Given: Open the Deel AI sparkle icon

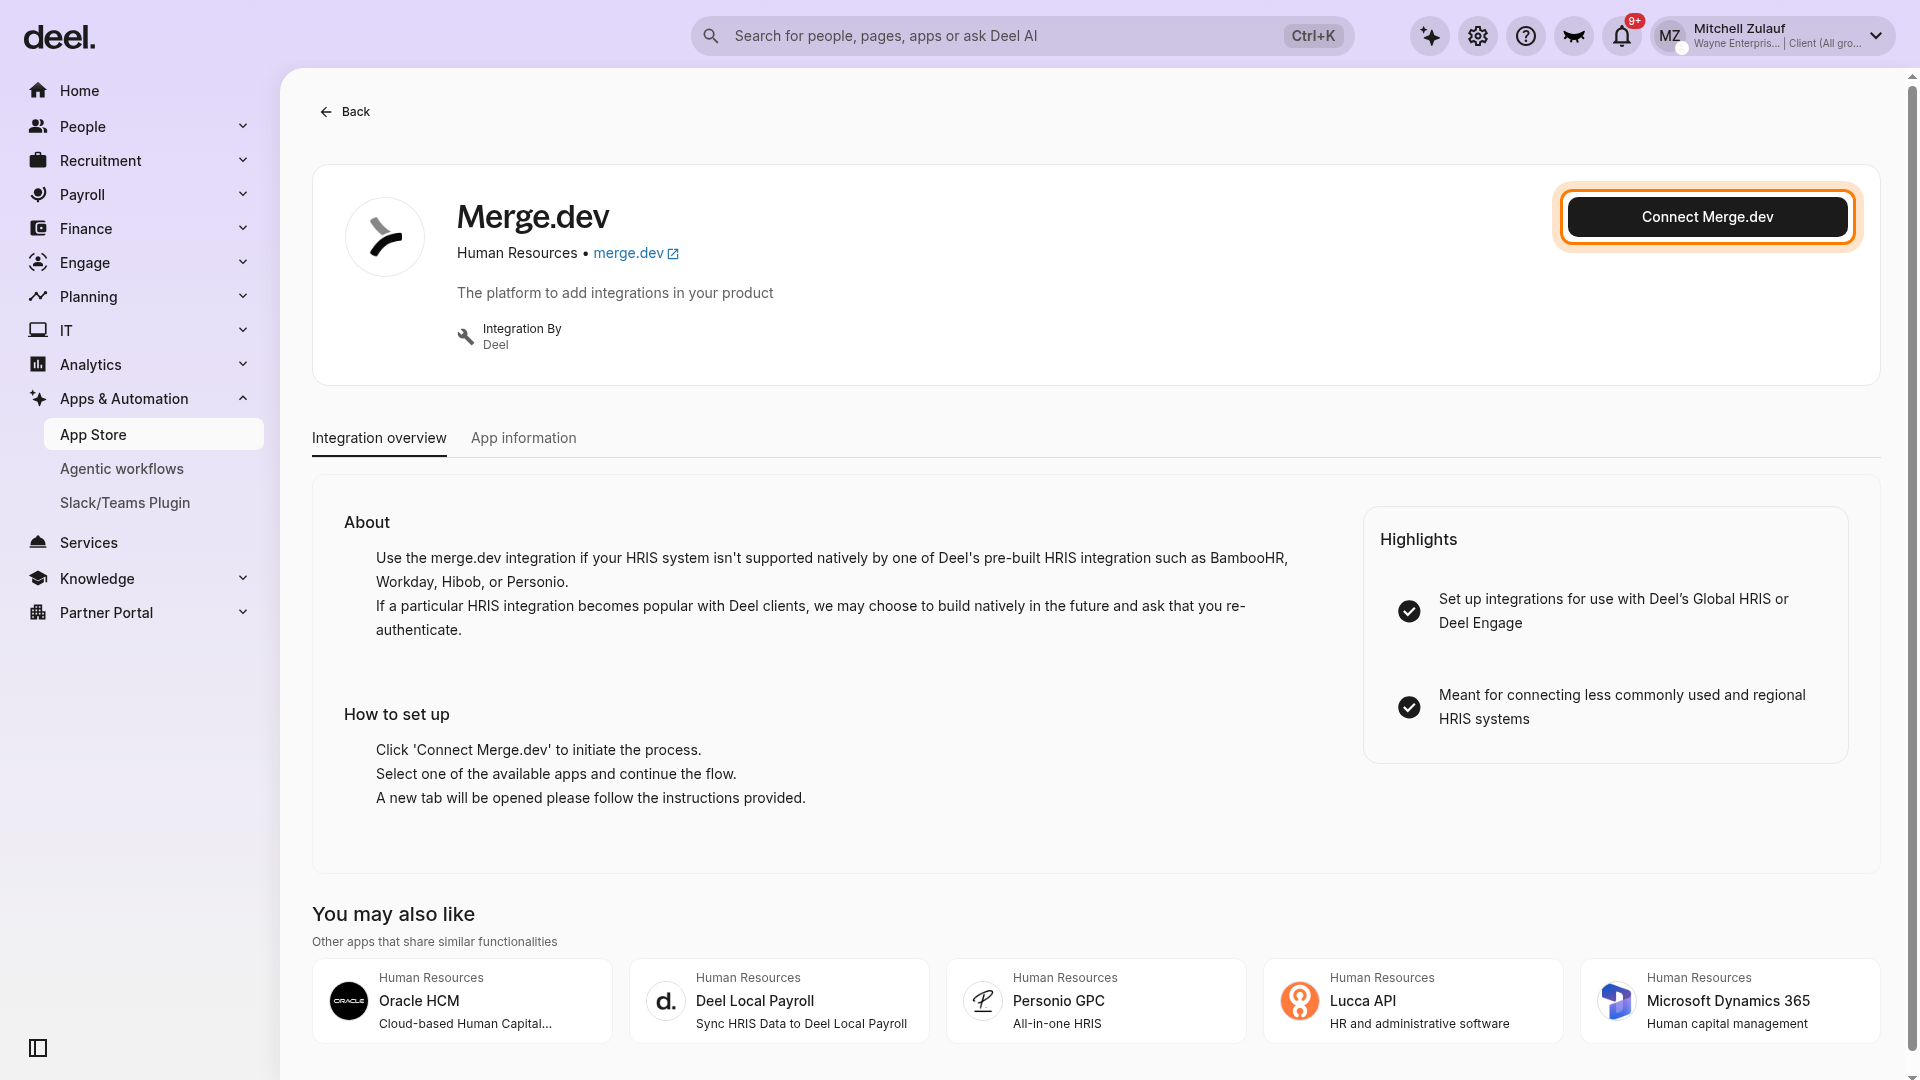Looking at the screenshot, I should (x=1430, y=36).
